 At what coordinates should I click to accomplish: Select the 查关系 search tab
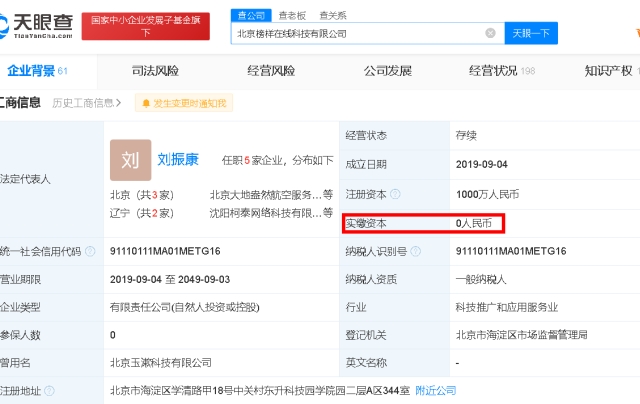point(333,16)
